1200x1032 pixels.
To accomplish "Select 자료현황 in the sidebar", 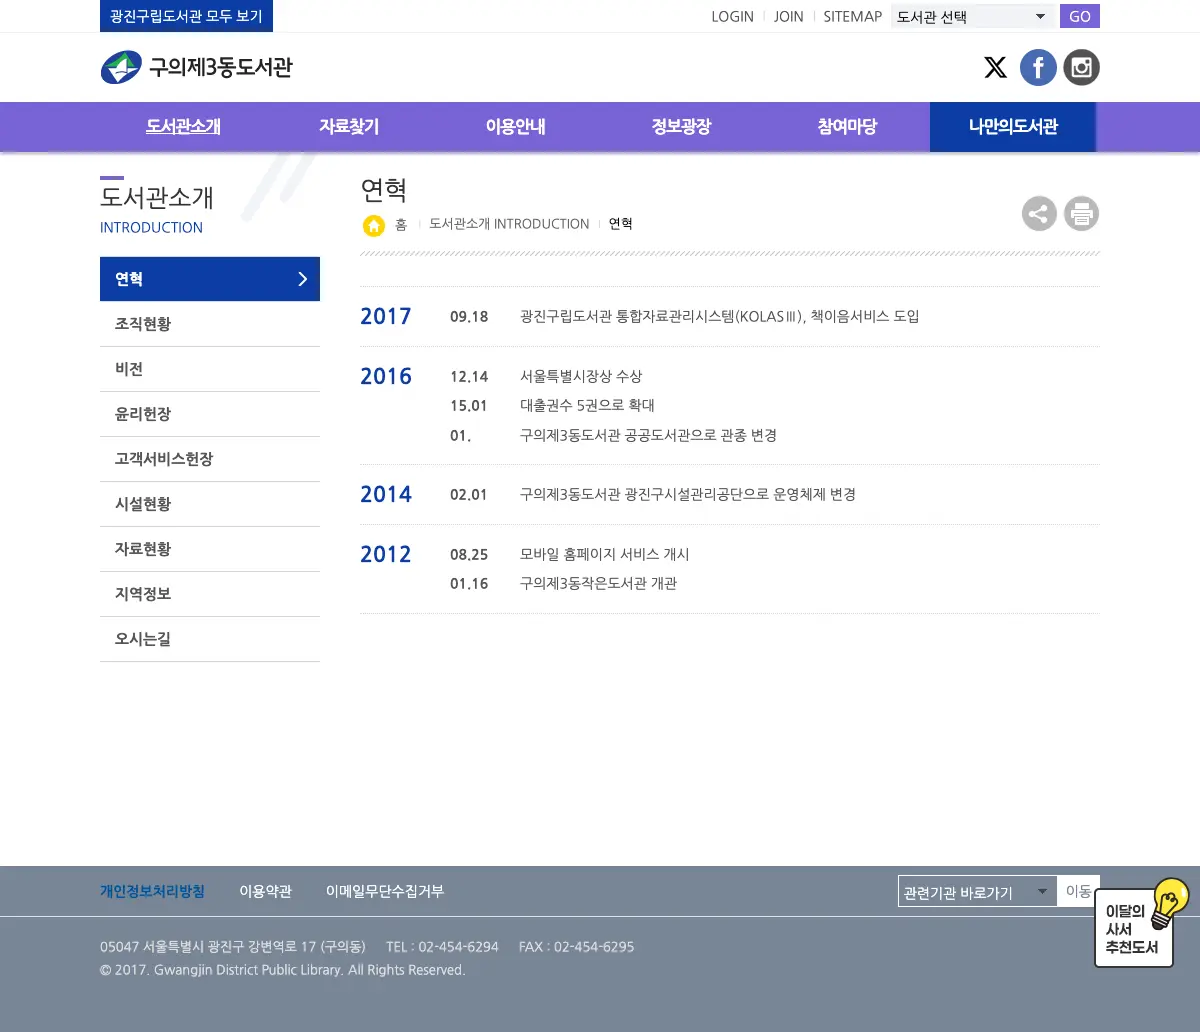I will coord(210,549).
